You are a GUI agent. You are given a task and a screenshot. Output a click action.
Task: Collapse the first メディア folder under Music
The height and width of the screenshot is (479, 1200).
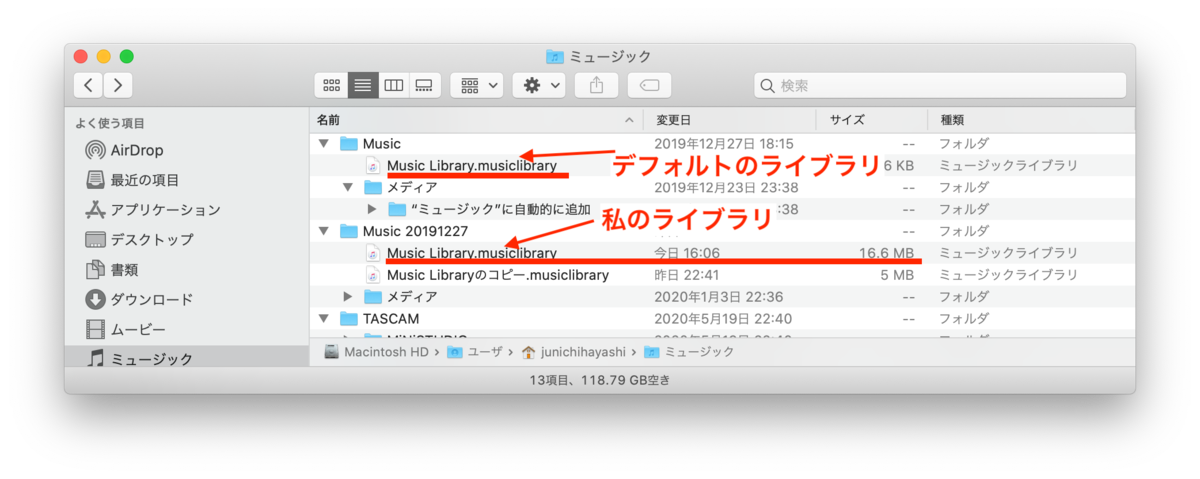click(347, 187)
